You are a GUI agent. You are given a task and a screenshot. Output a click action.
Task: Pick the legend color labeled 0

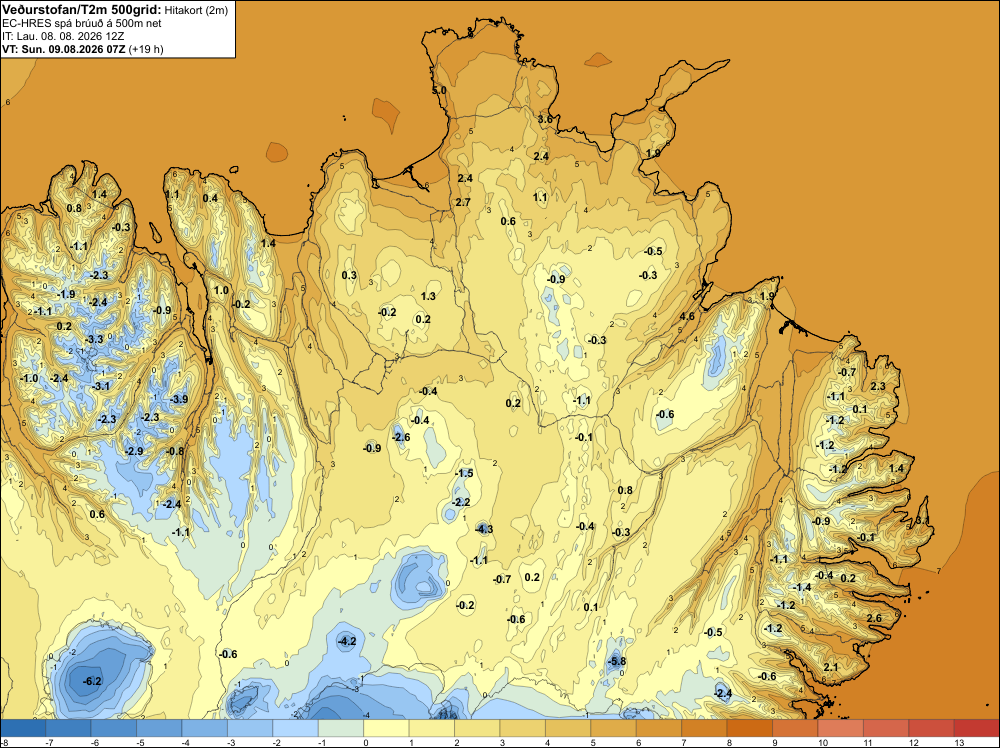click(386, 728)
